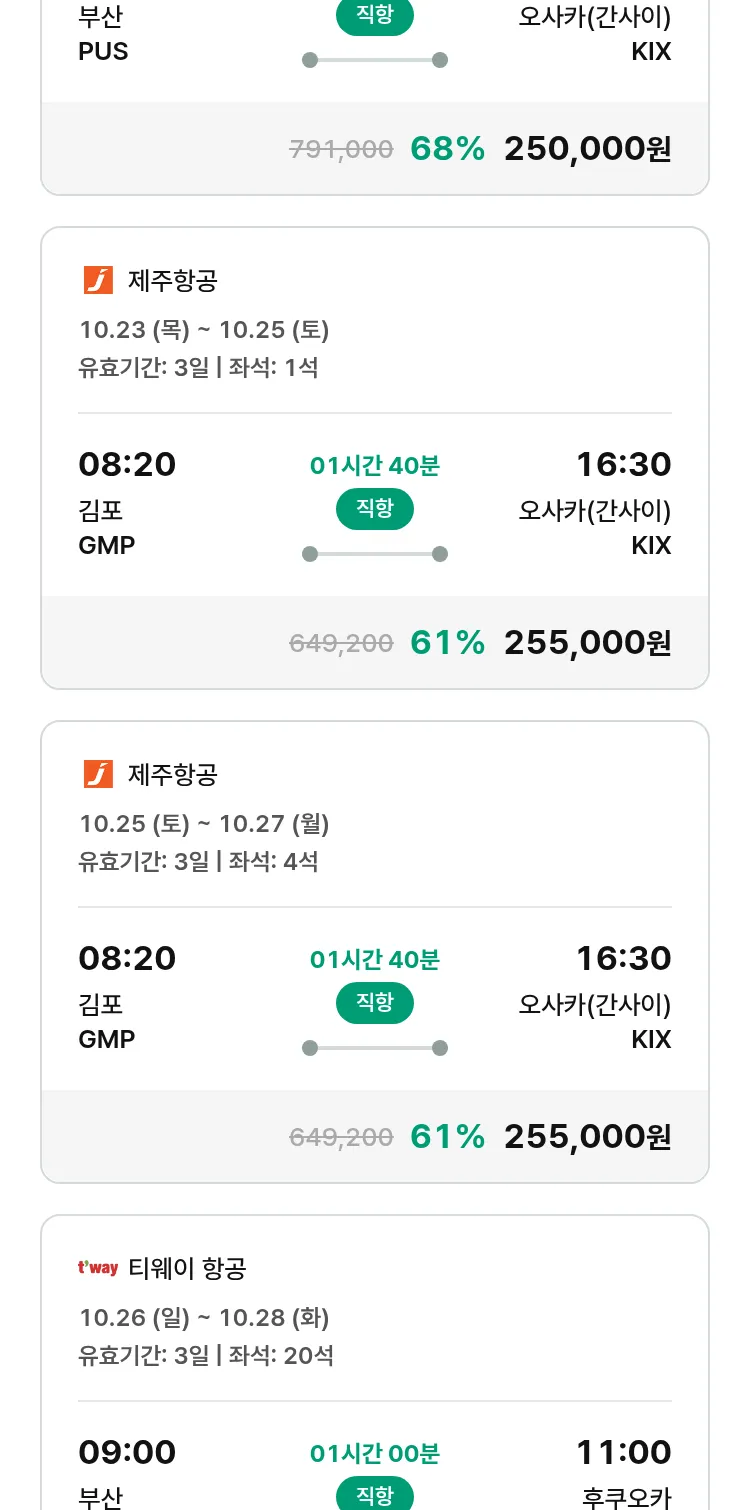This screenshot has width=750, height=1510.
Task: Tap the Jeju Air logo on the 10.25 flight
Action: 98,775
